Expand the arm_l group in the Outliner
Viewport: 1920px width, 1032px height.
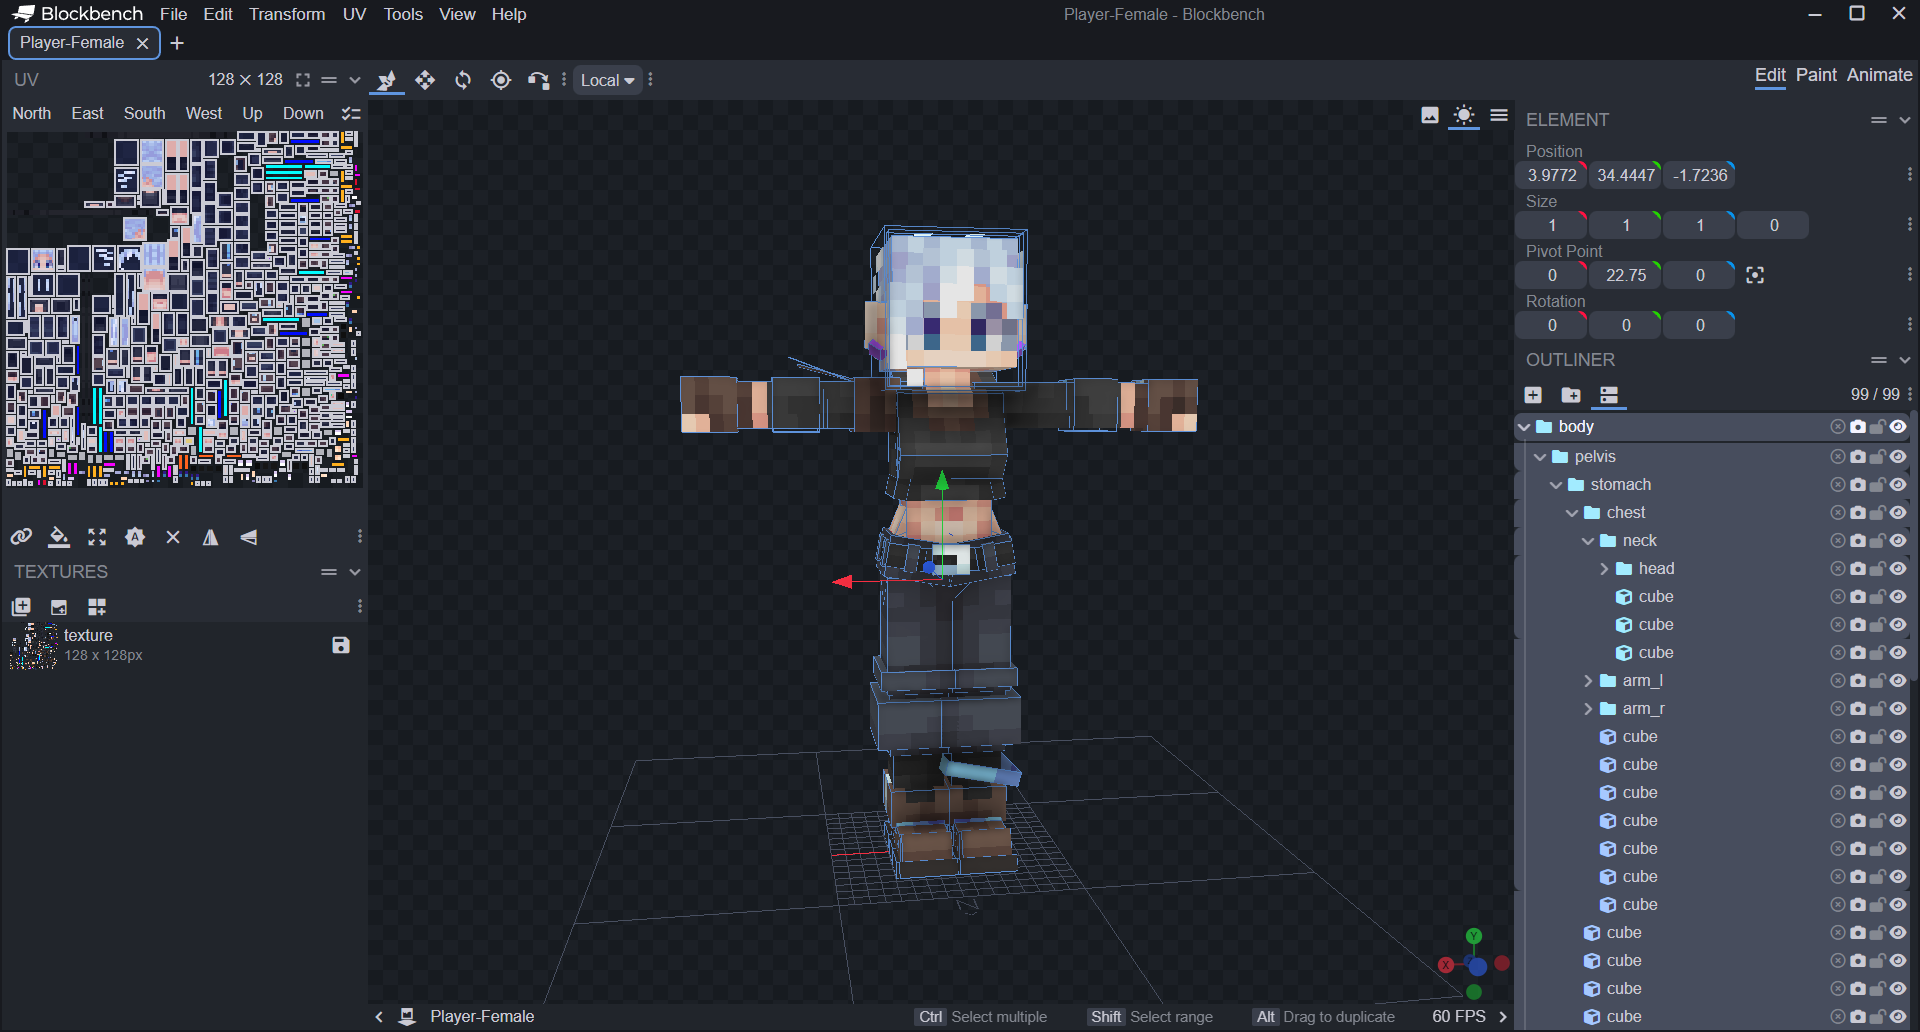(x=1588, y=680)
